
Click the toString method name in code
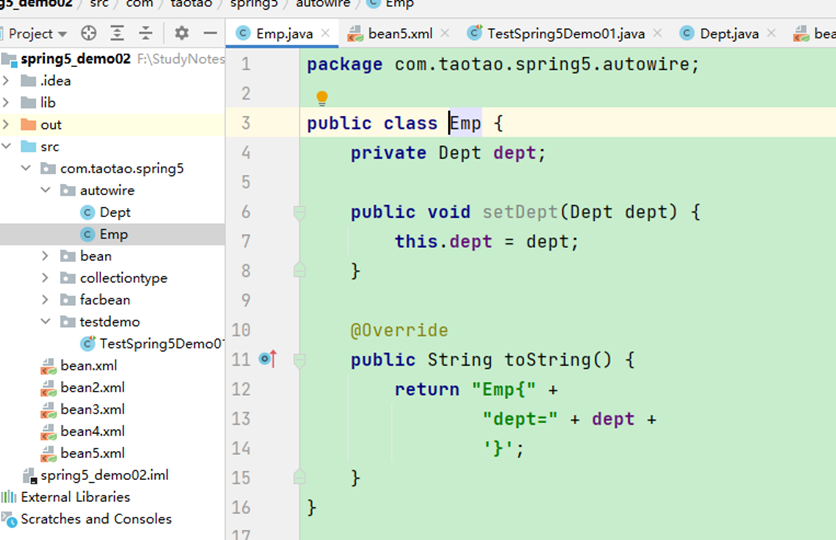coord(548,360)
